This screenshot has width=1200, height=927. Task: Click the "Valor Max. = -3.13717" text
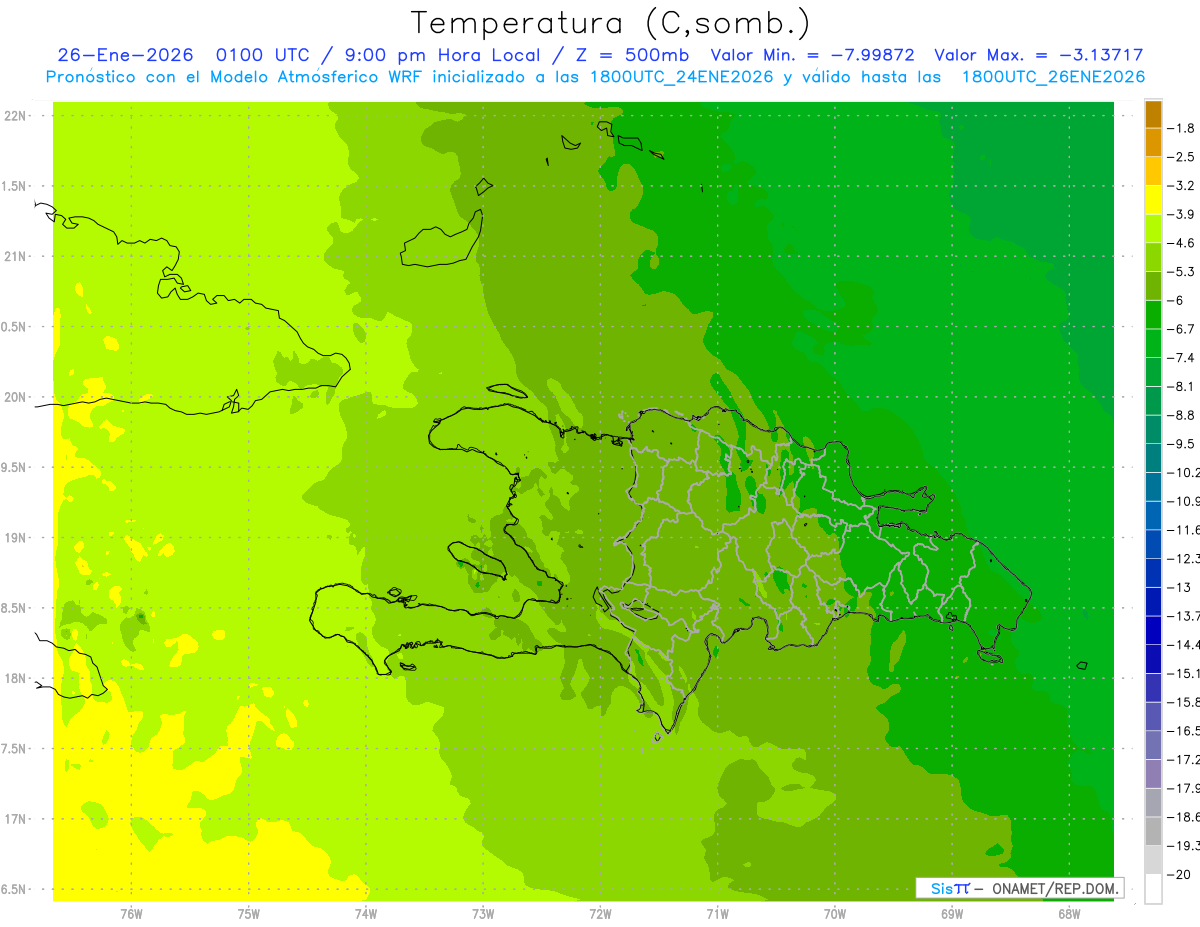click(1038, 55)
